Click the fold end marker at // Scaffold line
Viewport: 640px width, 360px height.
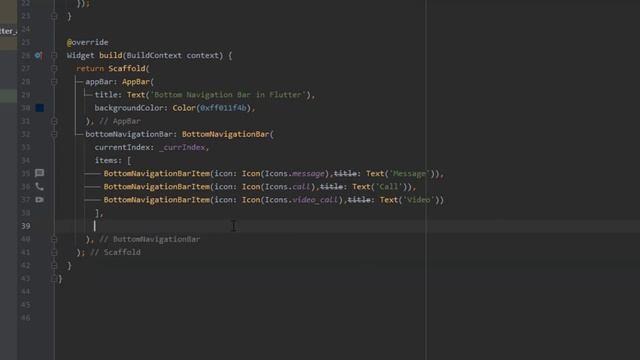tap(54, 252)
